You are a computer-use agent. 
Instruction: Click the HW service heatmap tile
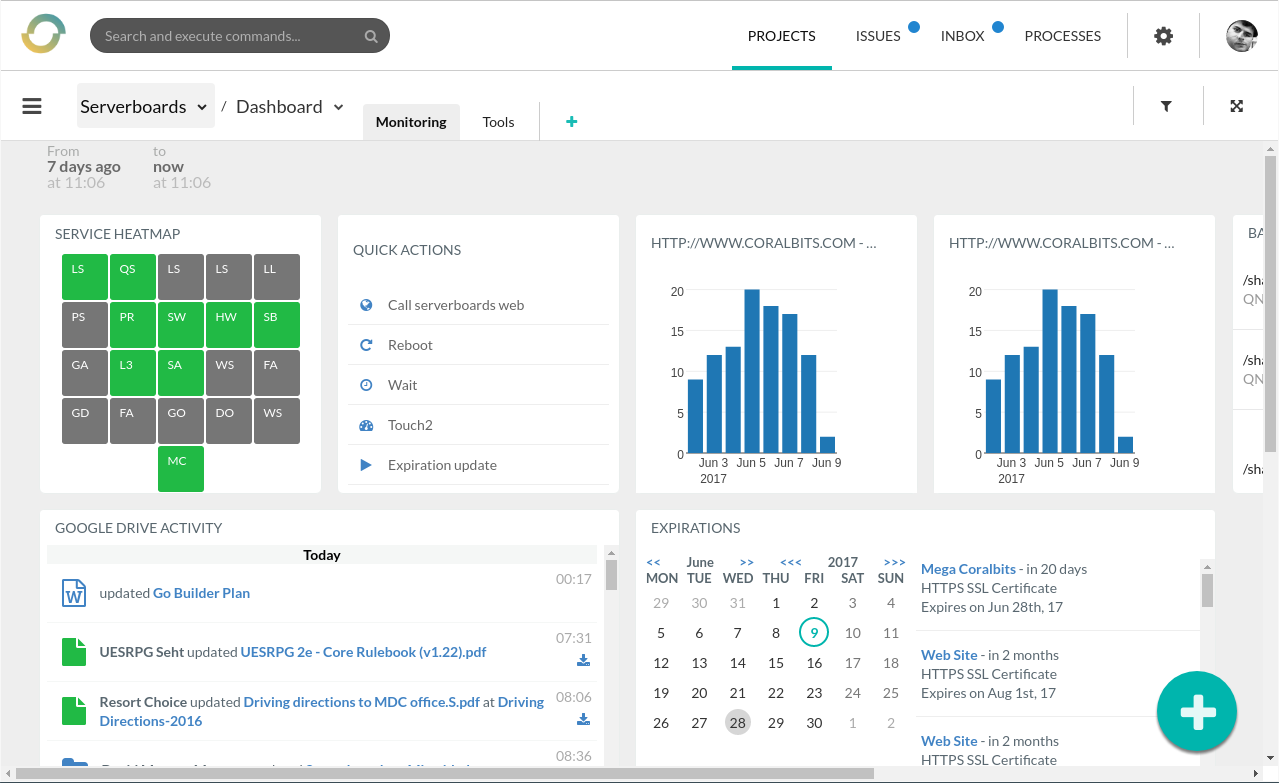pyautogui.click(x=229, y=325)
